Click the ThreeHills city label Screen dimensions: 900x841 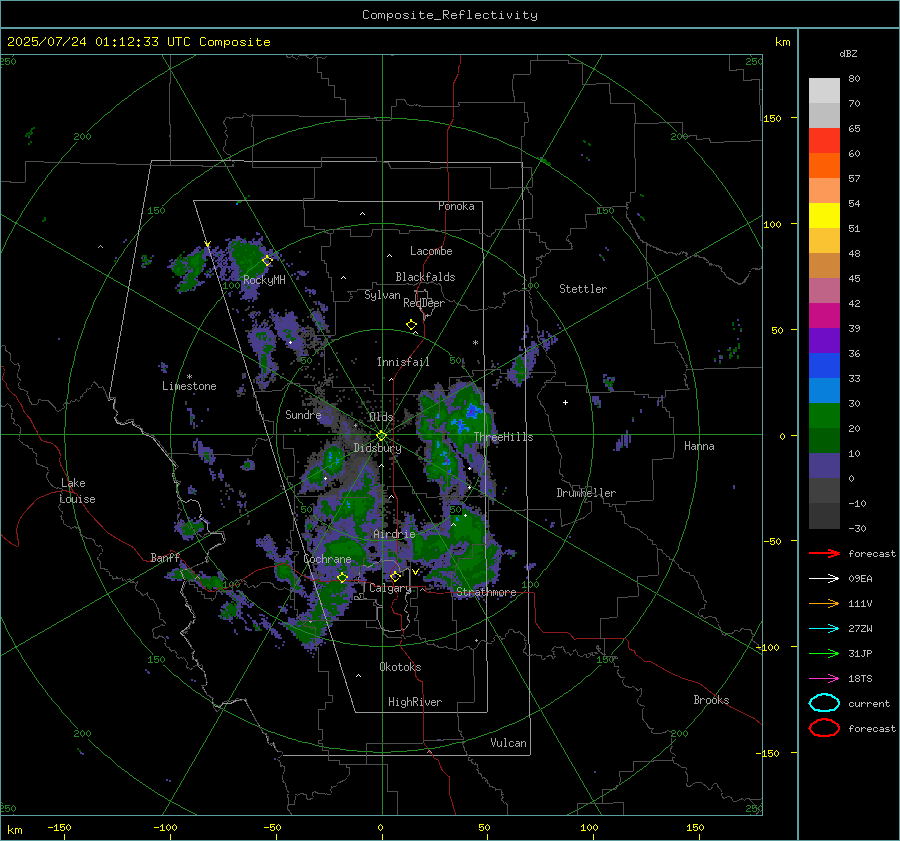click(x=503, y=437)
